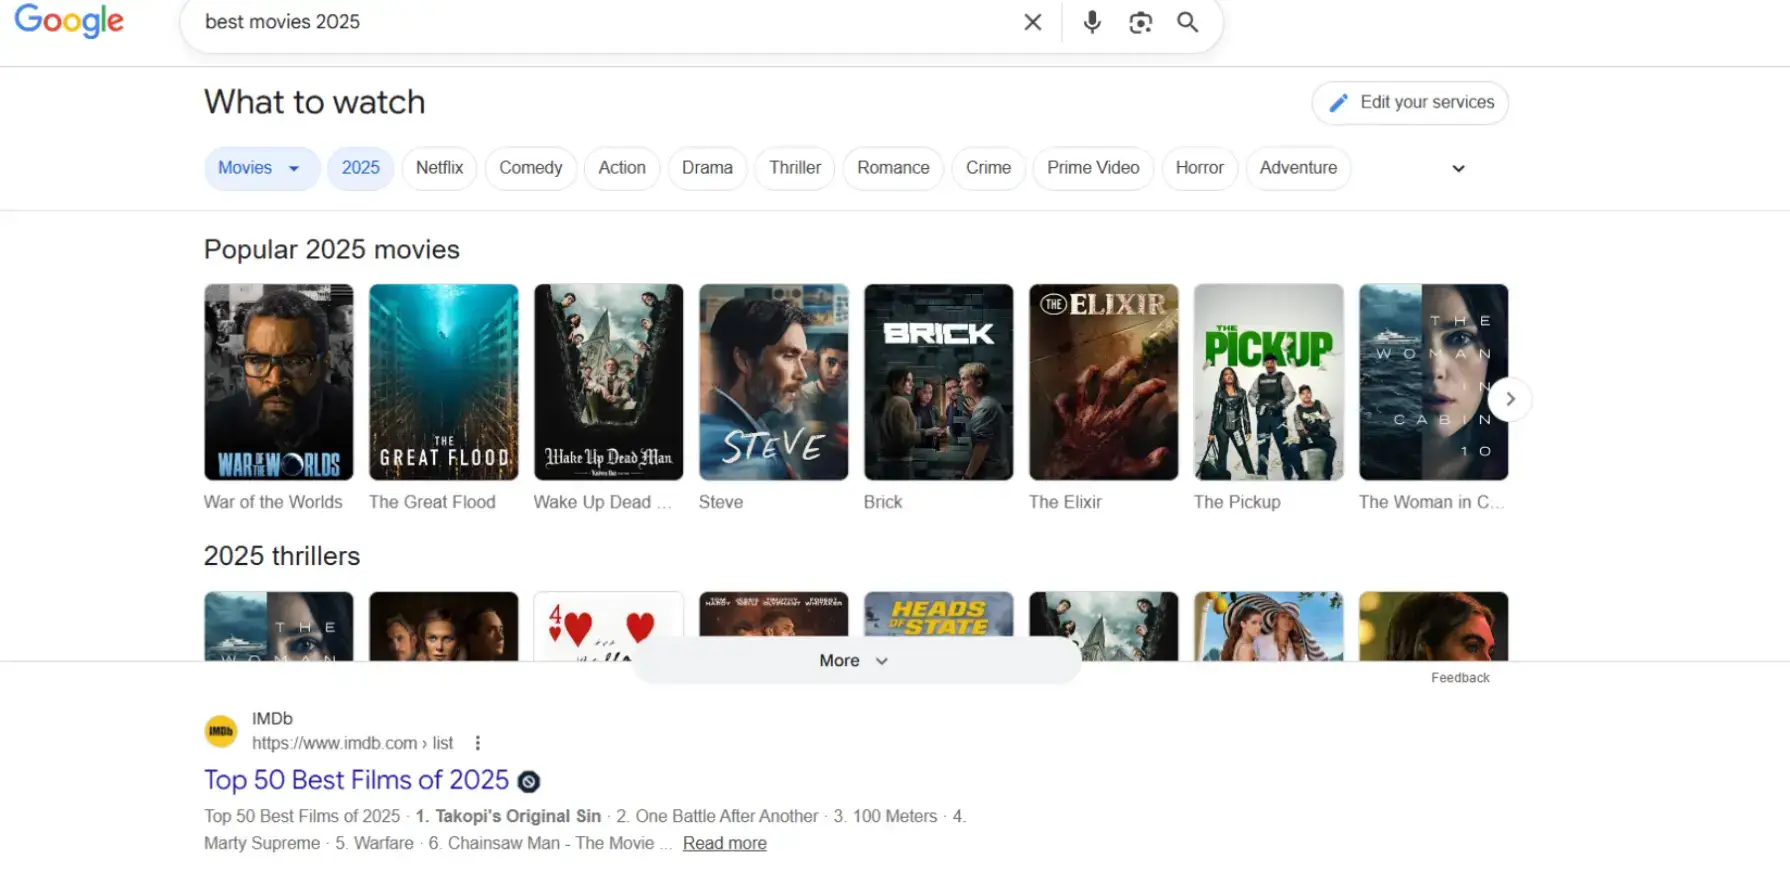Advance popular movies carousel with right arrow
The height and width of the screenshot is (871, 1790).
point(1510,399)
